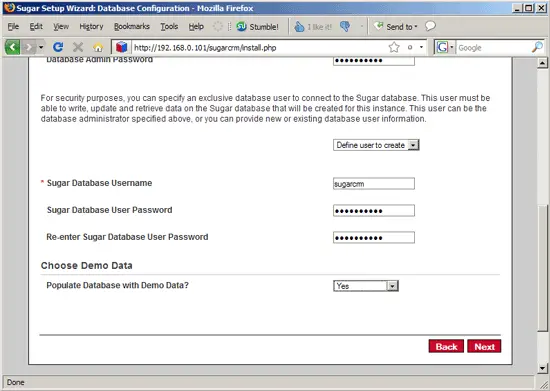The width and height of the screenshot is (550, 391).
Task: Click the toolbar dropdown arrow after thumbs-down
Action: tap(362, 27)
